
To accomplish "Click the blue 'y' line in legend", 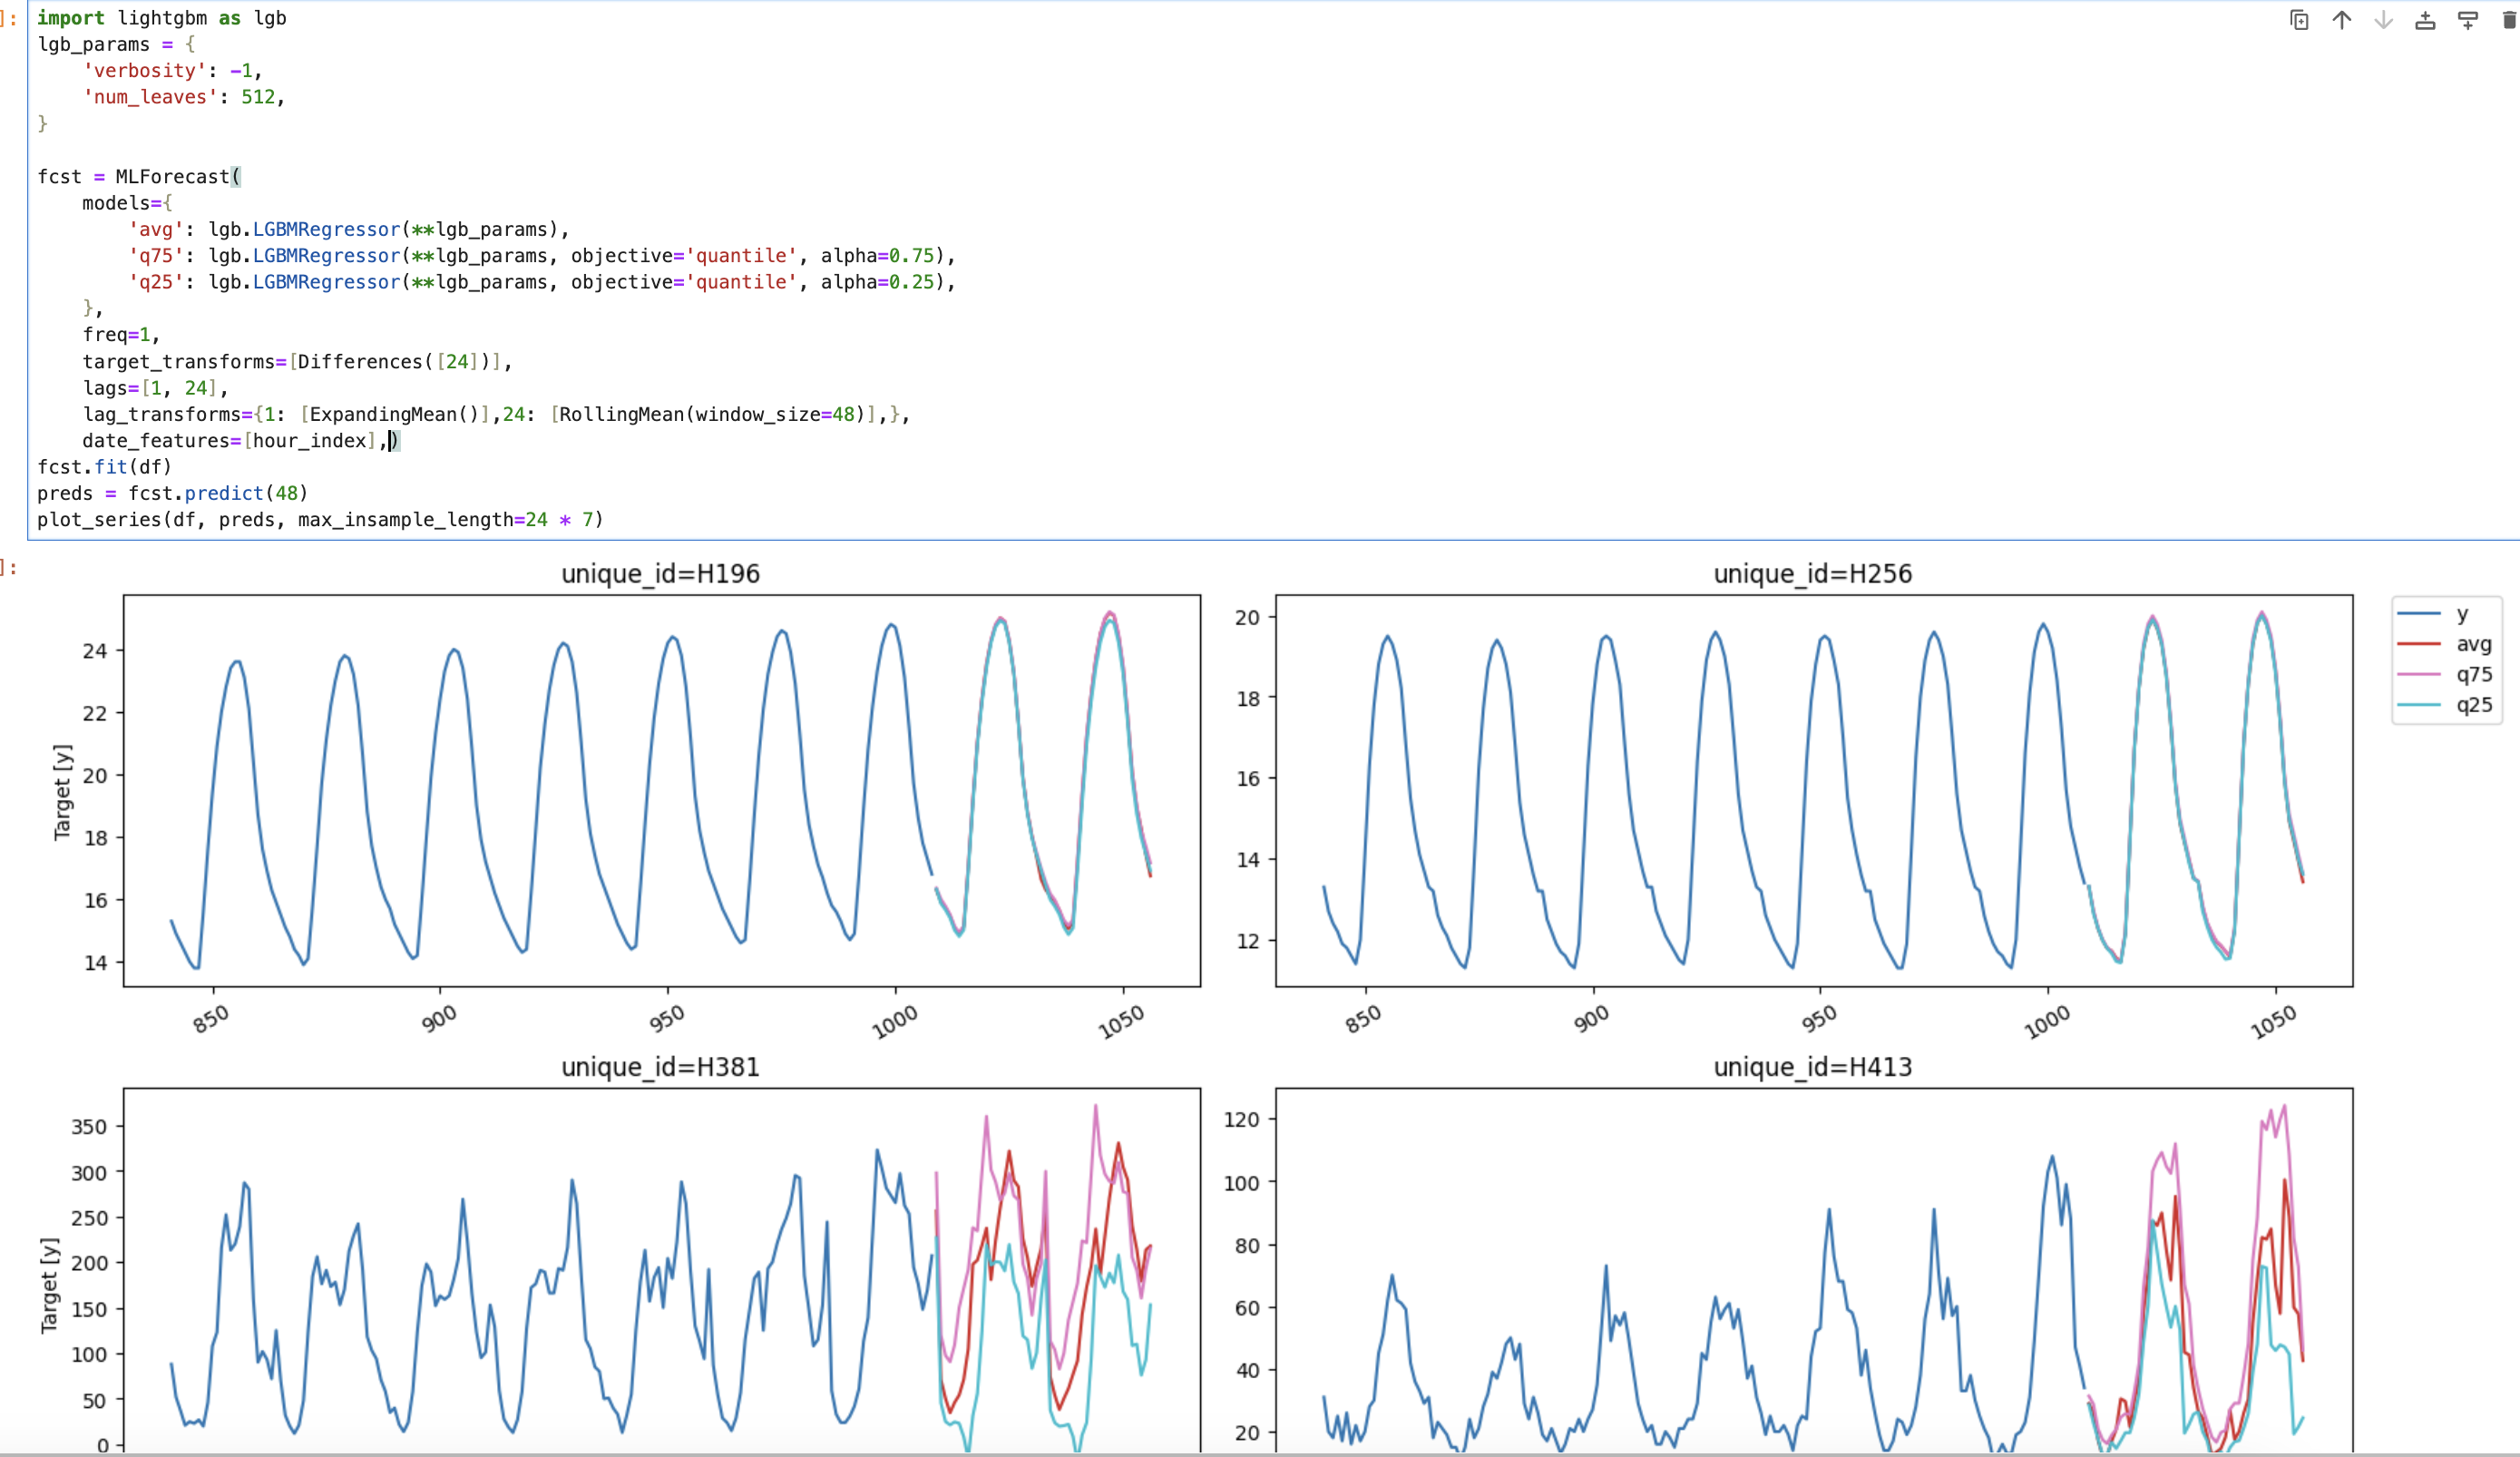I will pyautogui.click(x=2419, y=613).
